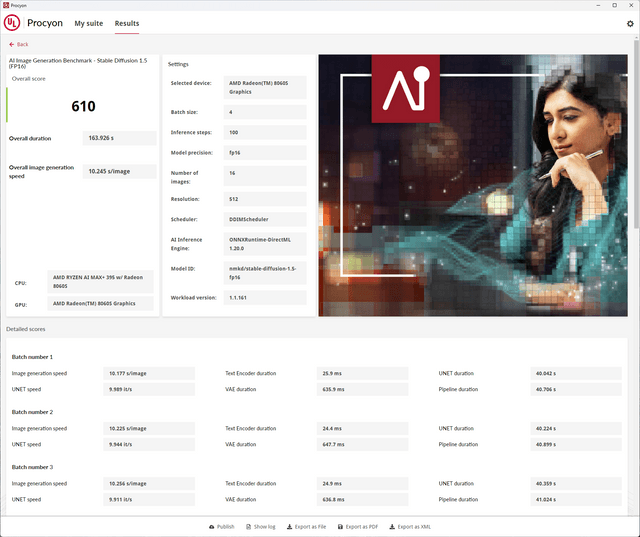This screenshot has width=640, height=537.
Task: Click the CPU value AMD RYZEN AI MAX+
Action: coord(100,282)
